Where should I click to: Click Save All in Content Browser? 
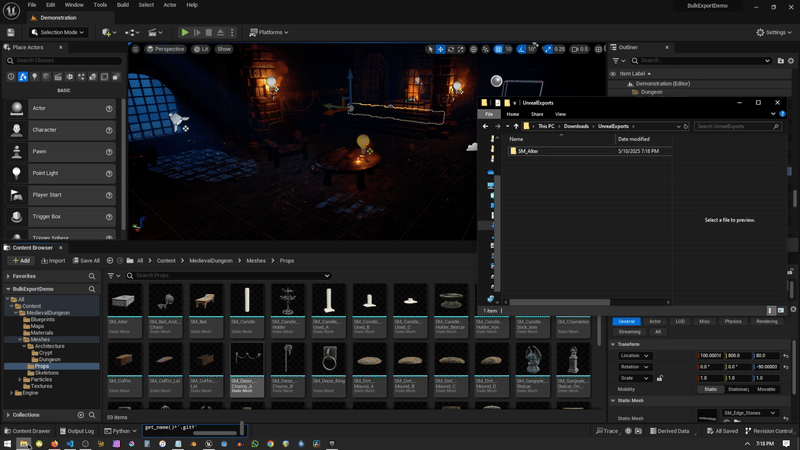point(86,260)
